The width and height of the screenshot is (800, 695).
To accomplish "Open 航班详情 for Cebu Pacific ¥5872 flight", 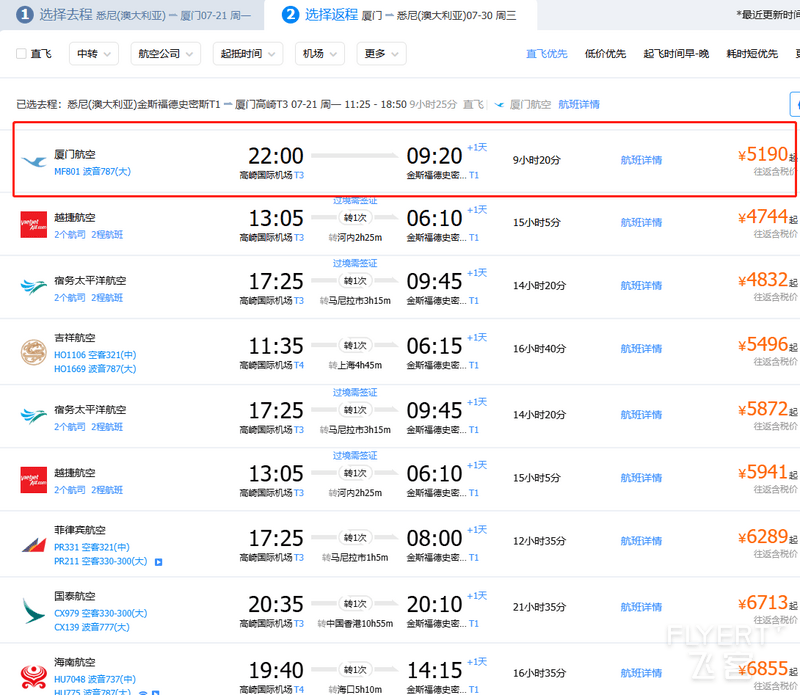I will (x=641, y=415).
